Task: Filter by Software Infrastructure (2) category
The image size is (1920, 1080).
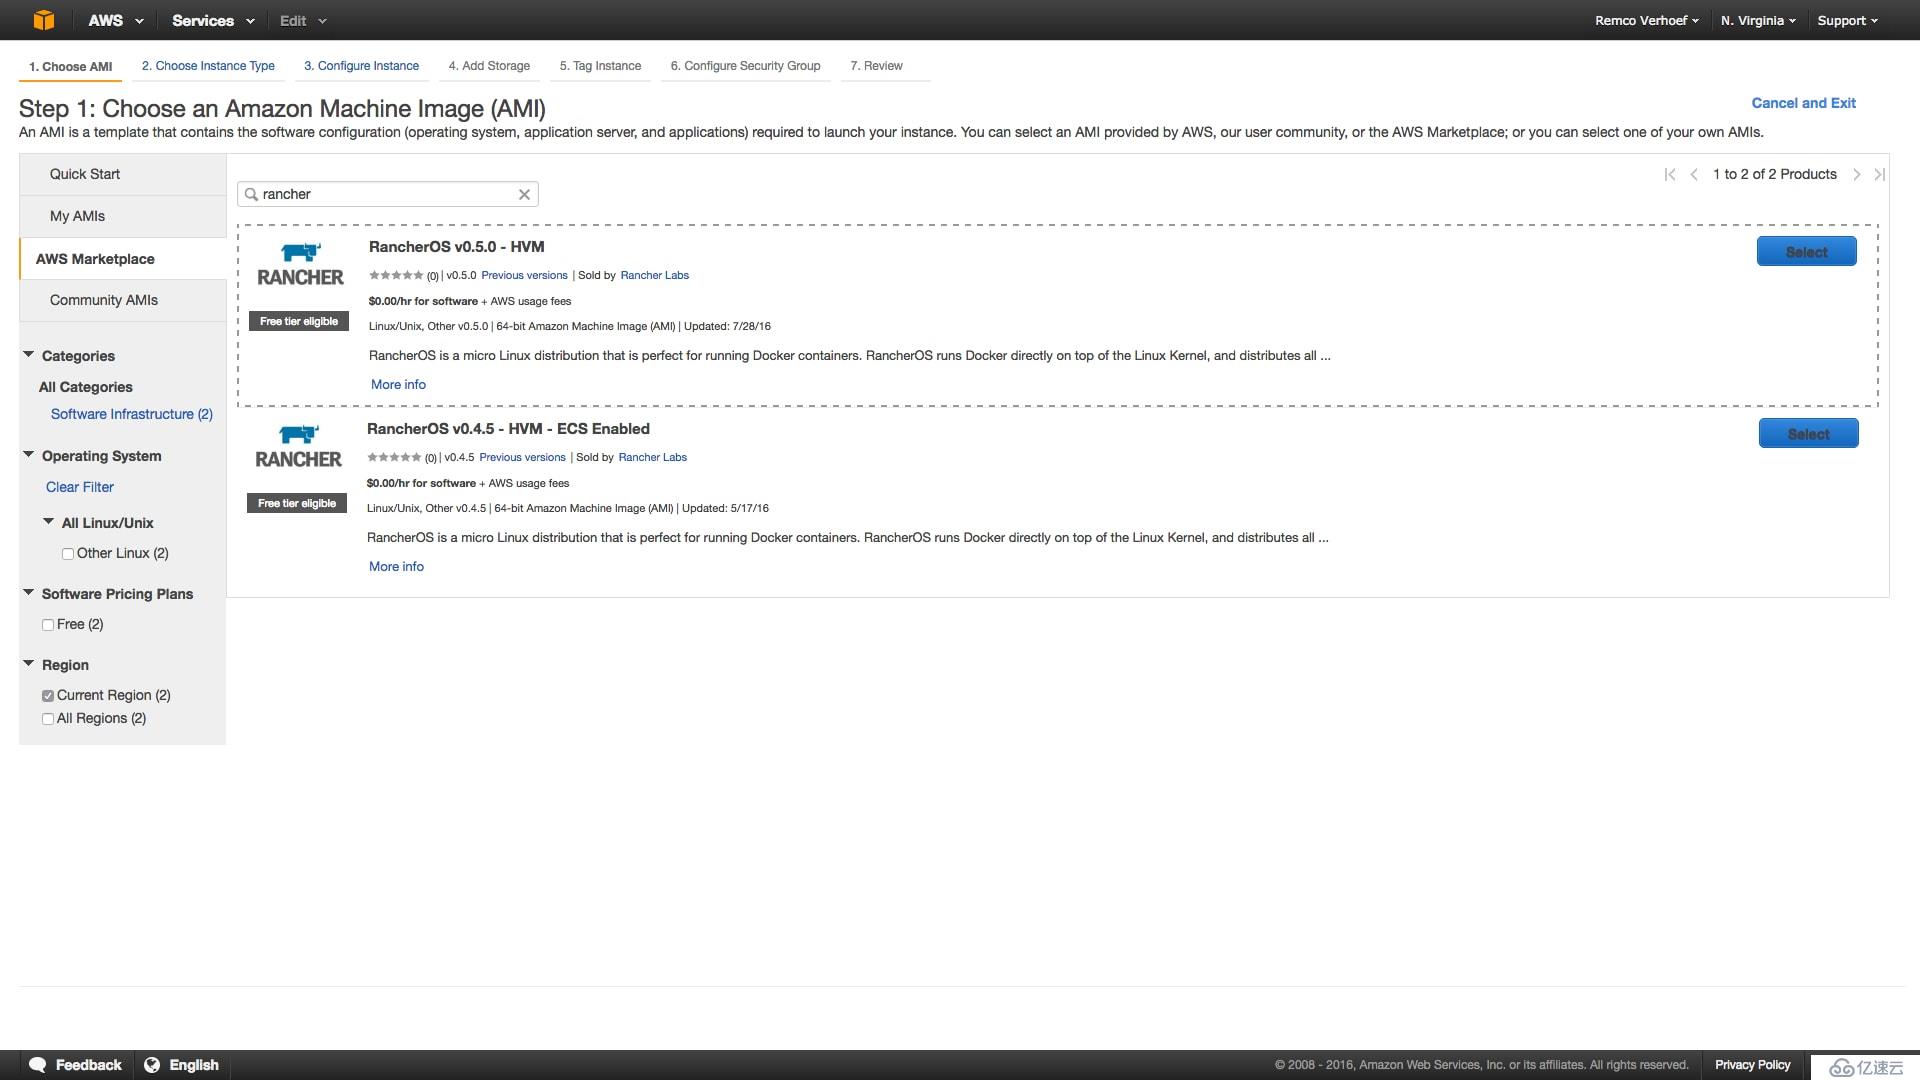Action: (132, 414)
